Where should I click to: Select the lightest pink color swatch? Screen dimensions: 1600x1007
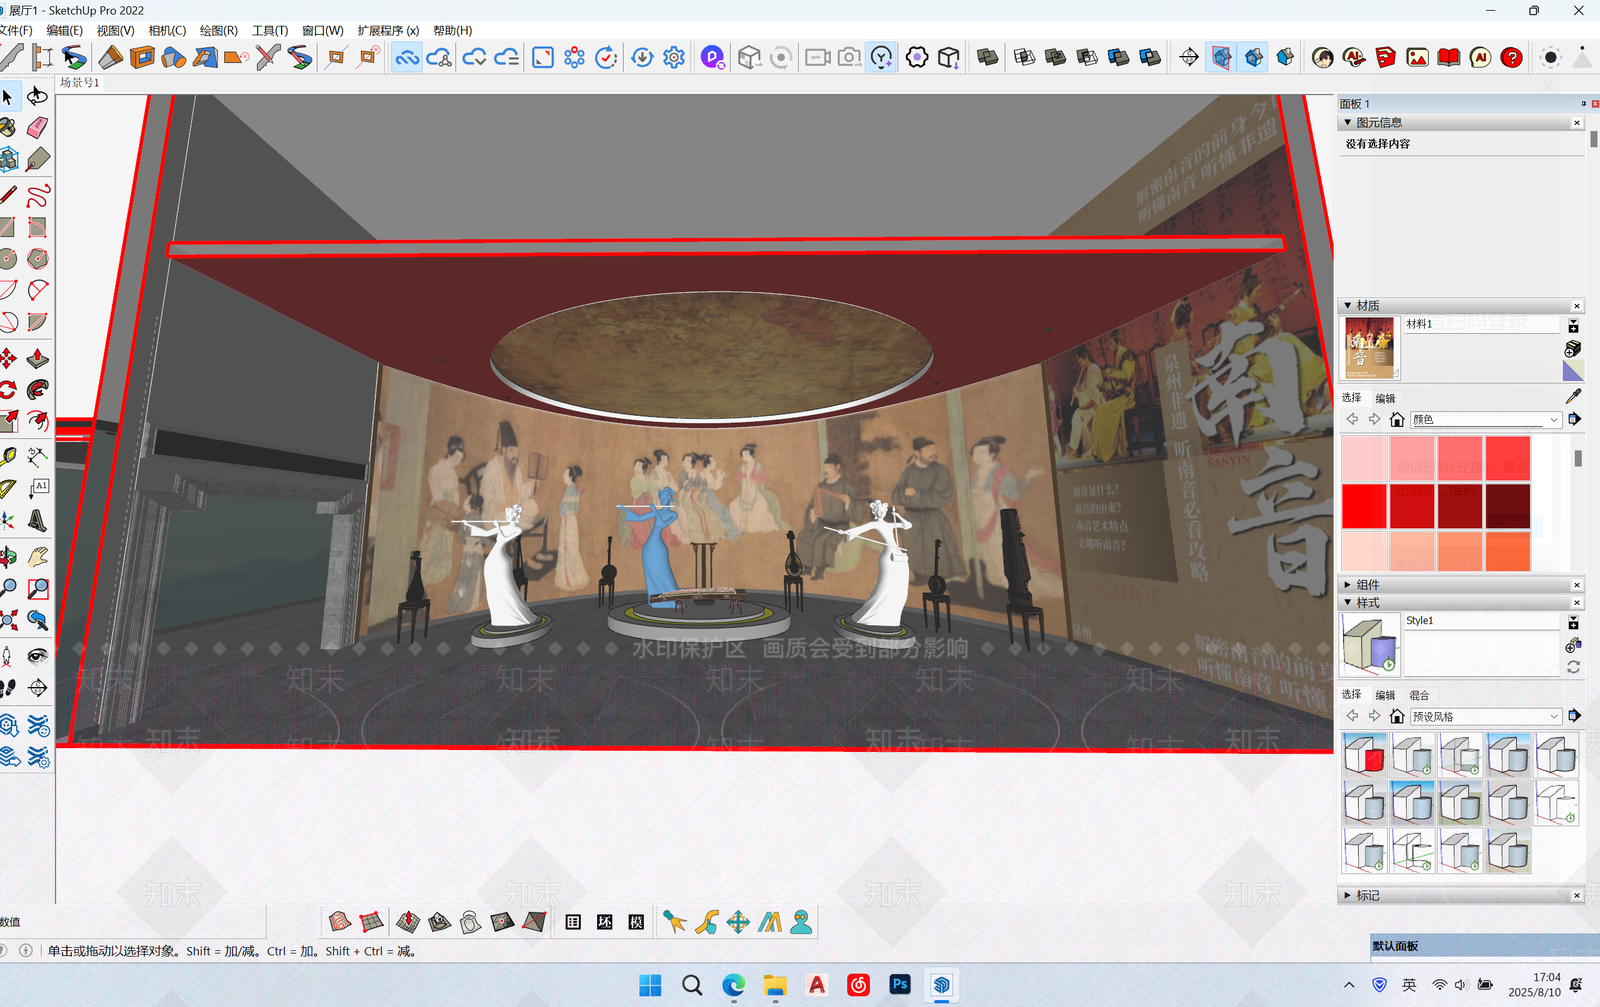(x=1363, y=458)
